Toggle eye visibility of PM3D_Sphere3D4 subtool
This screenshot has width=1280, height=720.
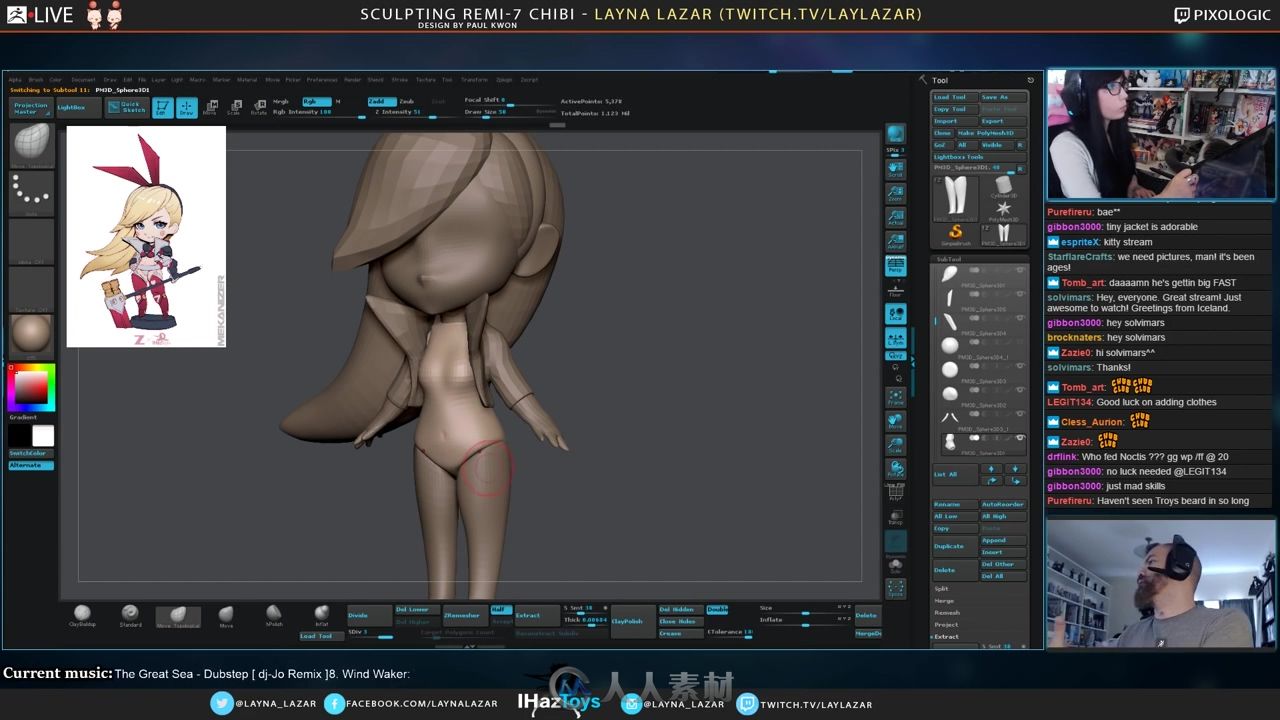[1020, 318]
